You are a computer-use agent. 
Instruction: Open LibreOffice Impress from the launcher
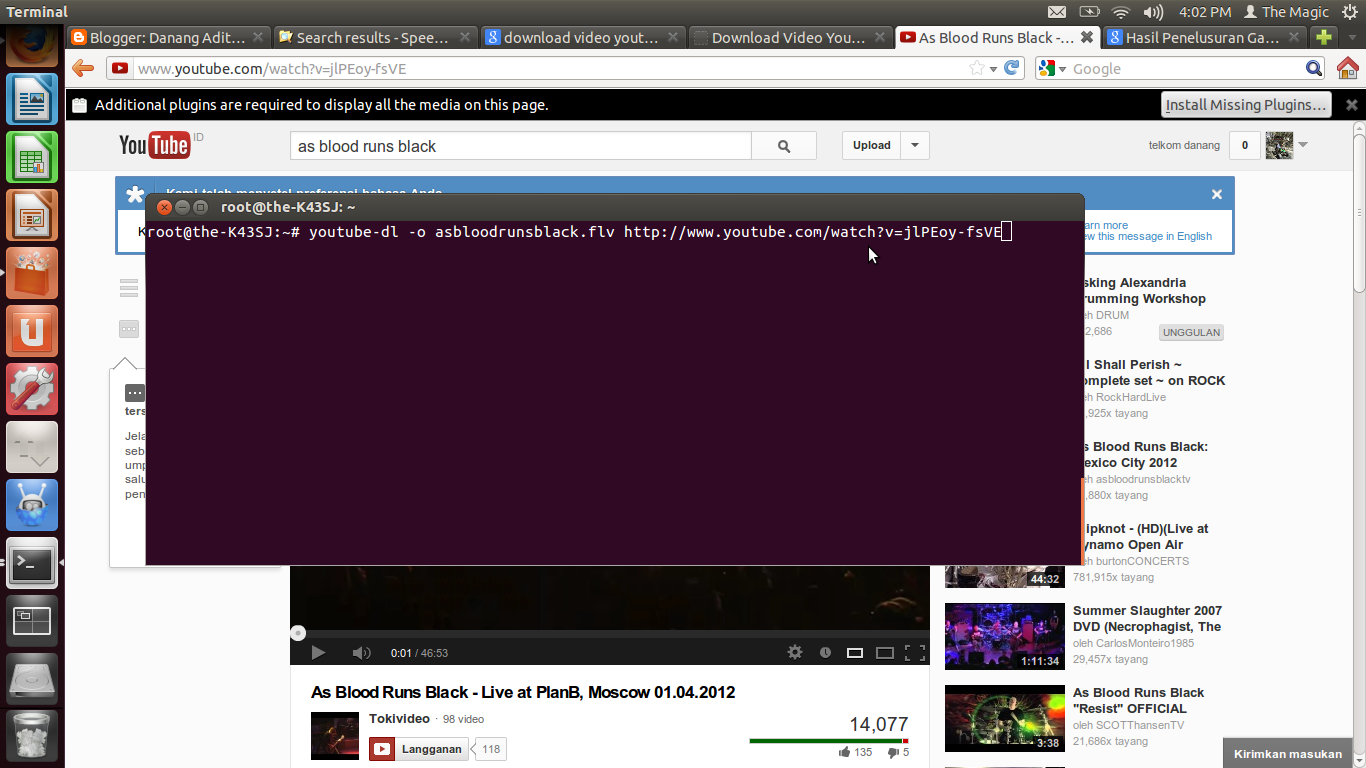32,216
